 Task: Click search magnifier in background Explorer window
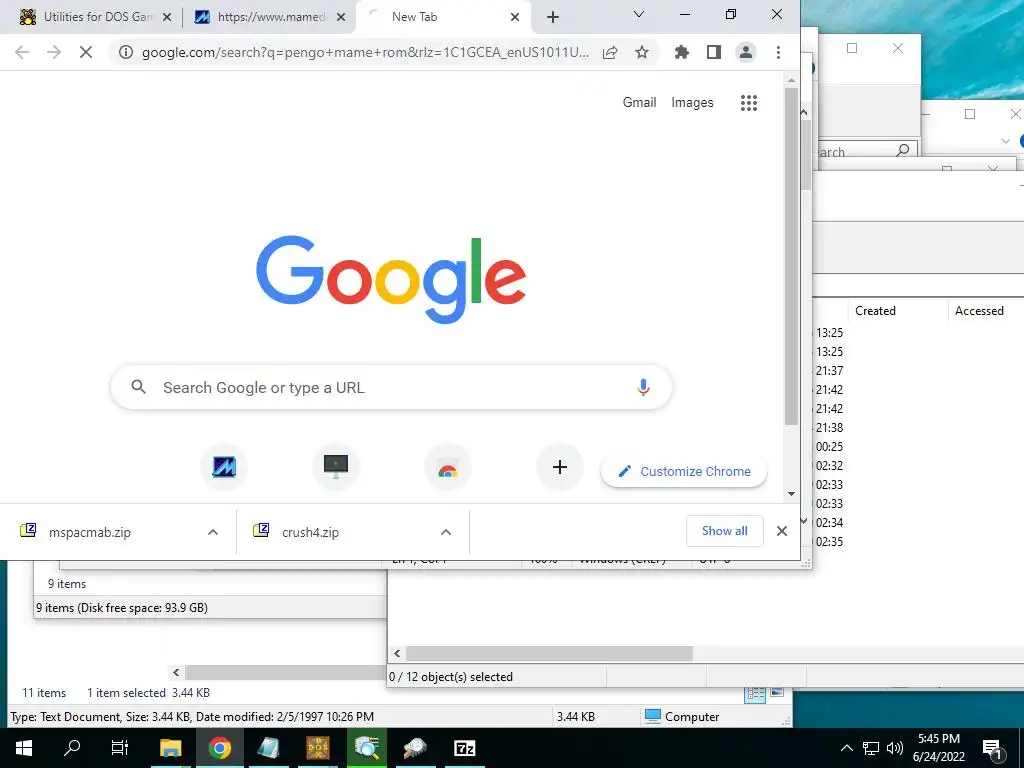(x=903, y=151)
